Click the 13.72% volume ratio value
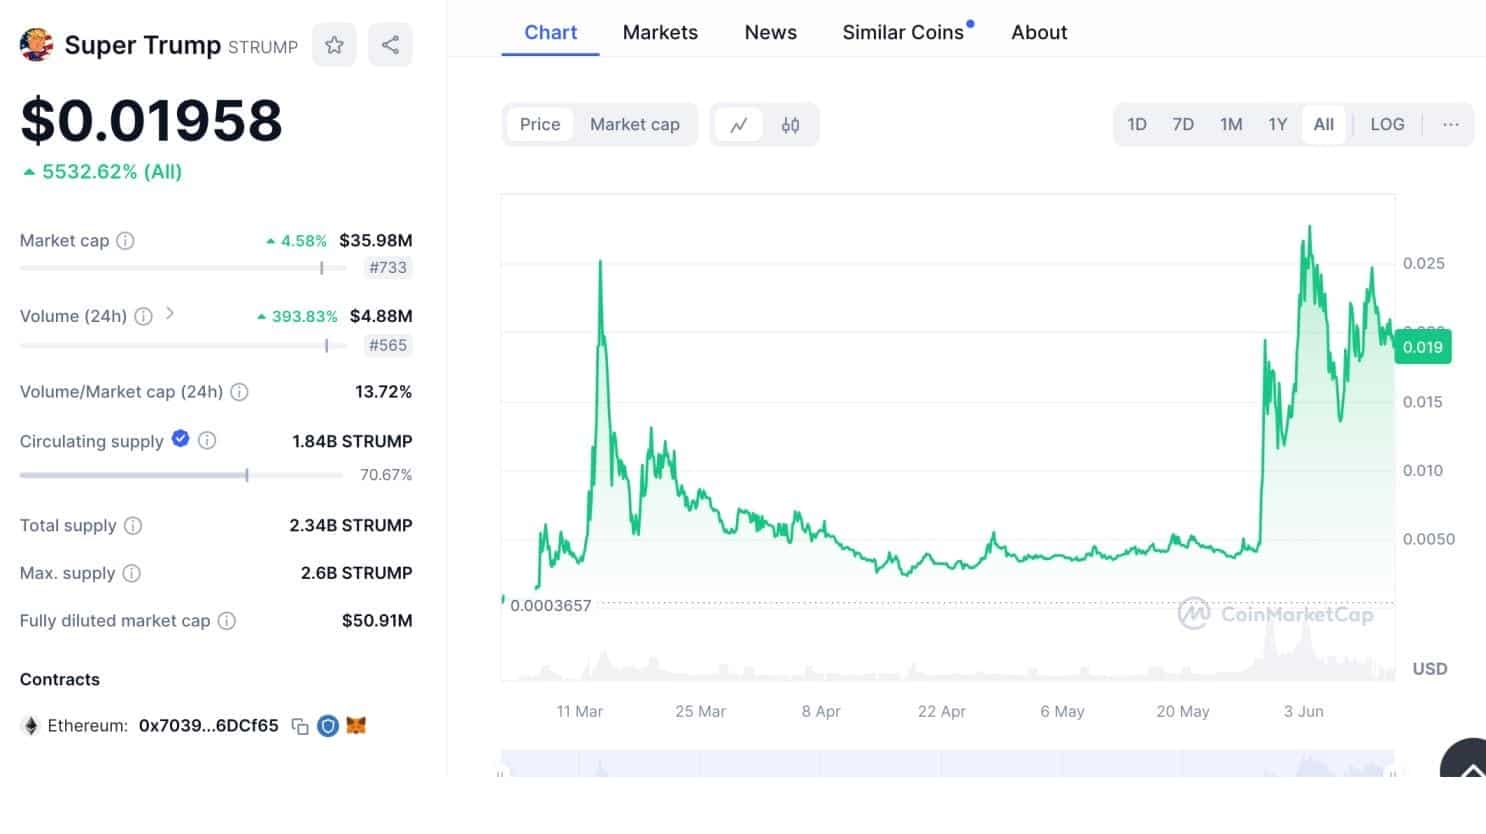The width and height of the screenshot is (1486, 834). [x=384, y=392]
